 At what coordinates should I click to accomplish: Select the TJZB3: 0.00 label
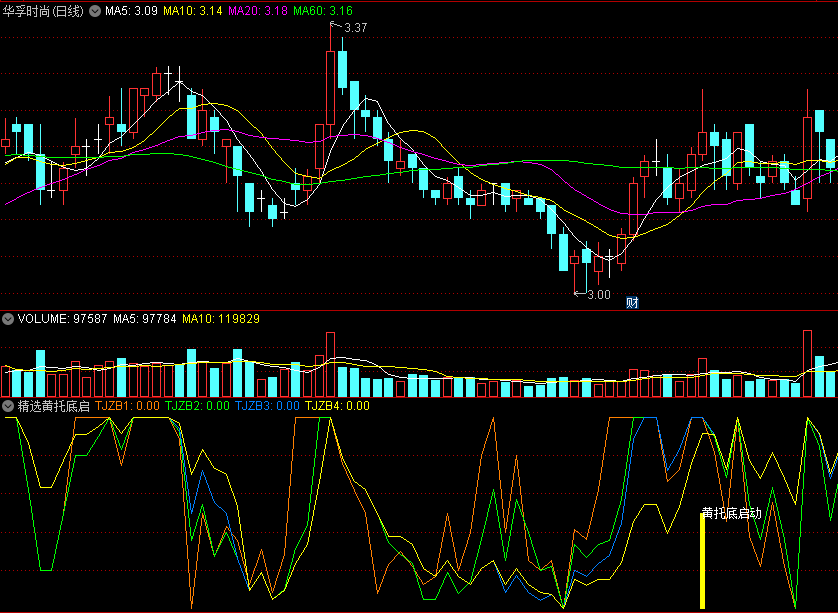coord(267,406)
